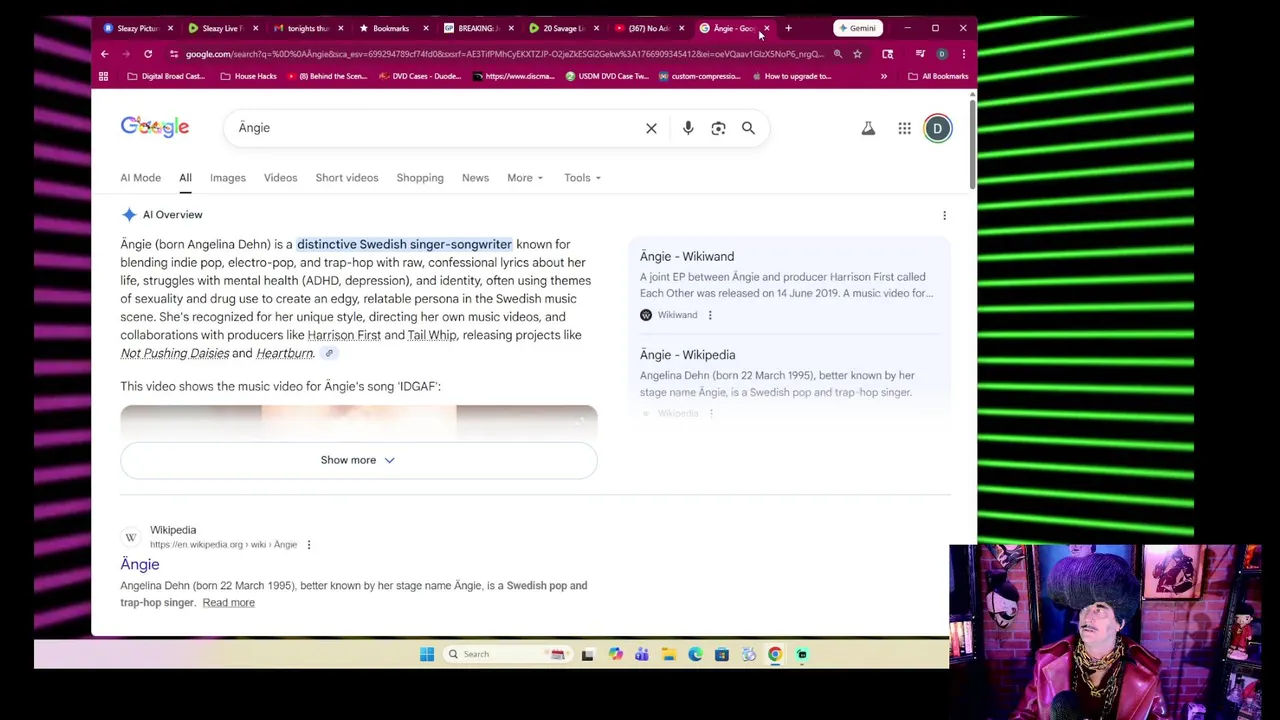Switch to the Bookmarks browser tab

(390, 28)
